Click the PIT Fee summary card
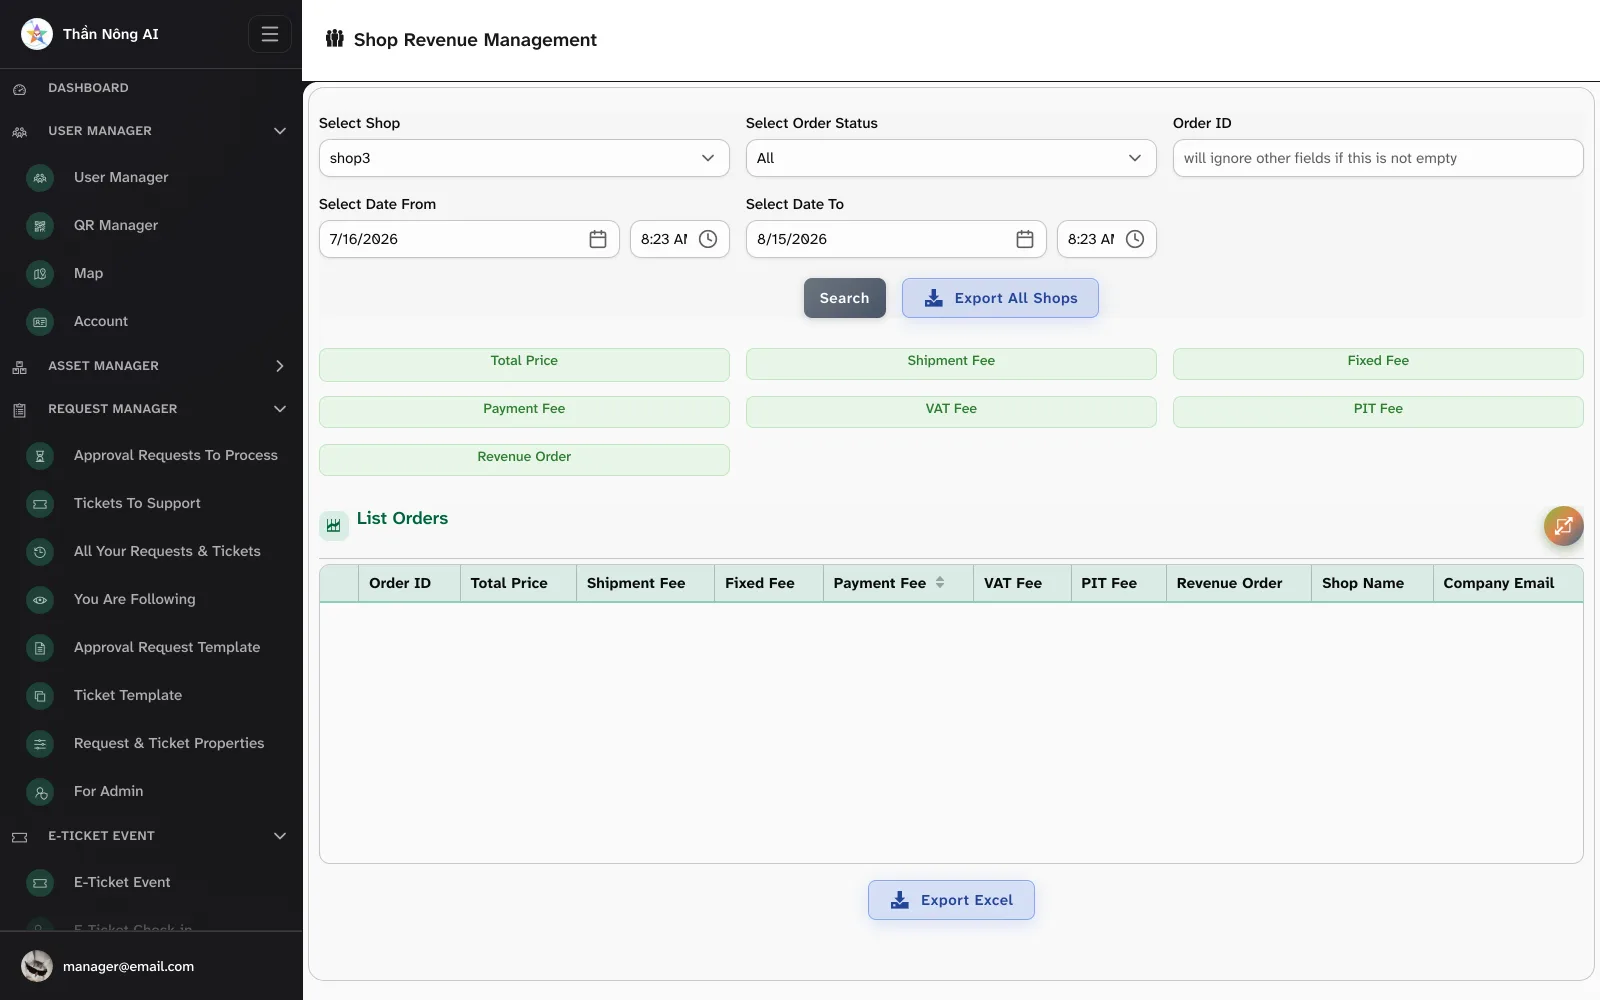 1378,412
